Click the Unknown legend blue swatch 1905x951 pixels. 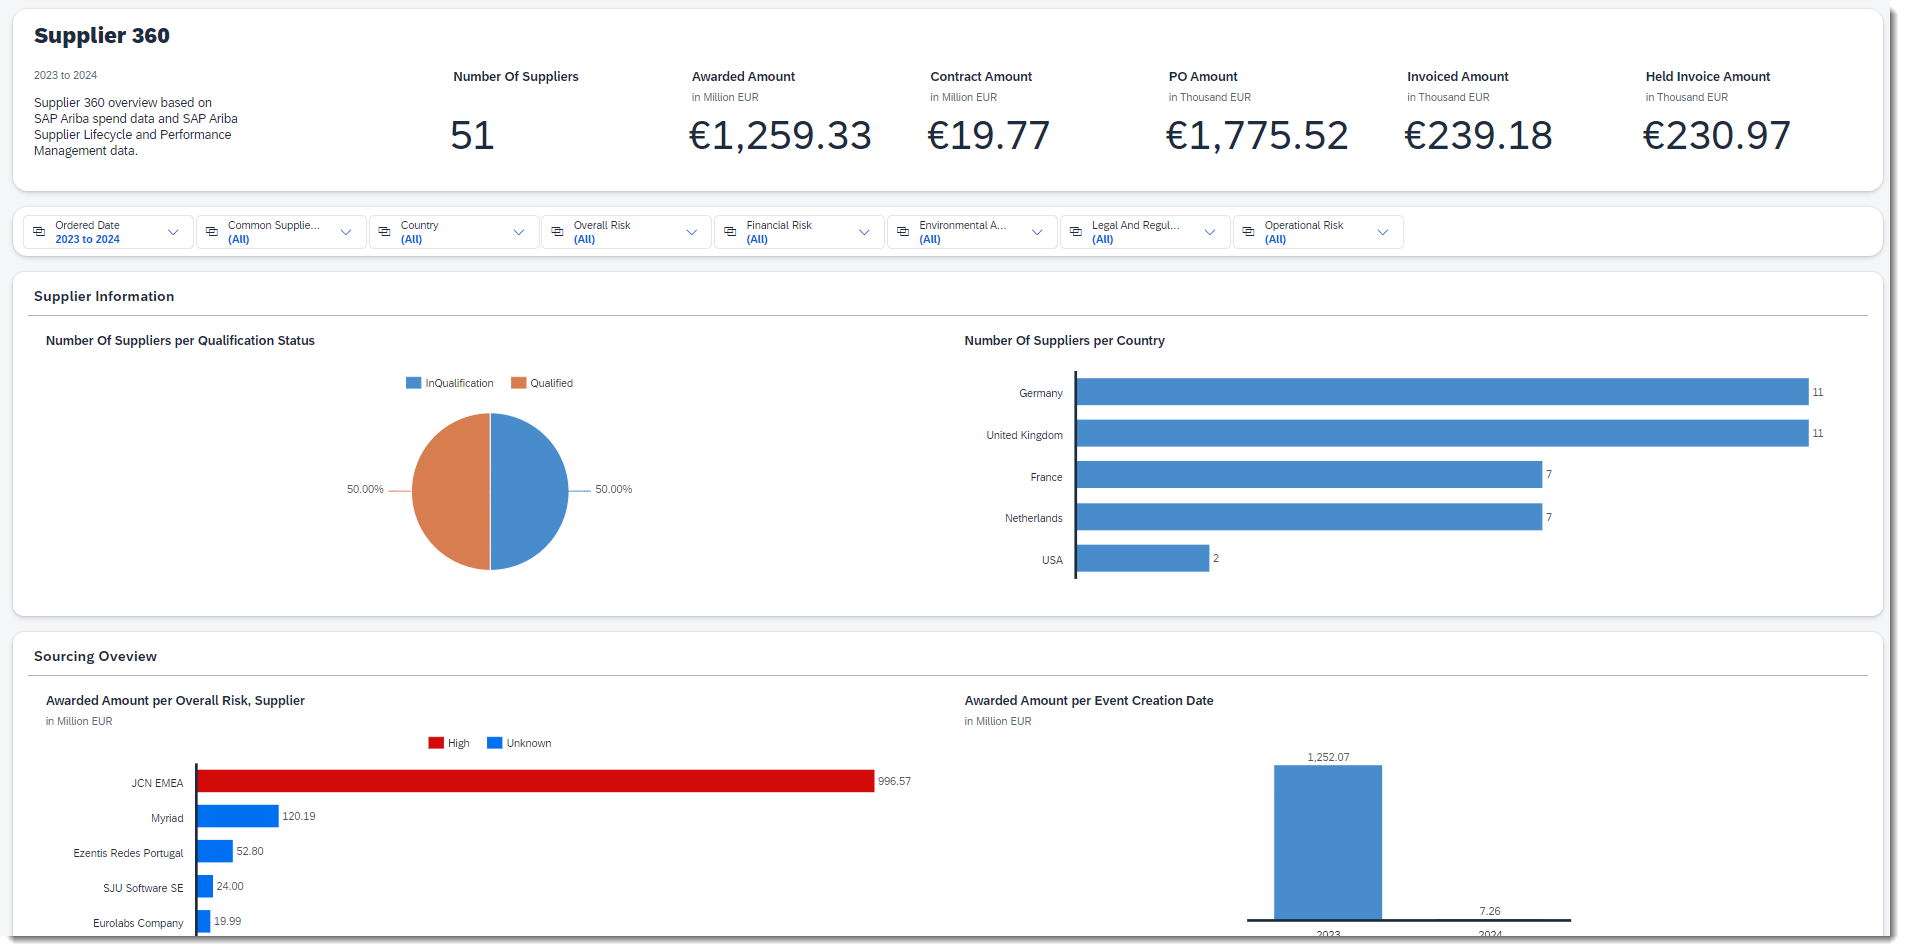pos(494,743)
